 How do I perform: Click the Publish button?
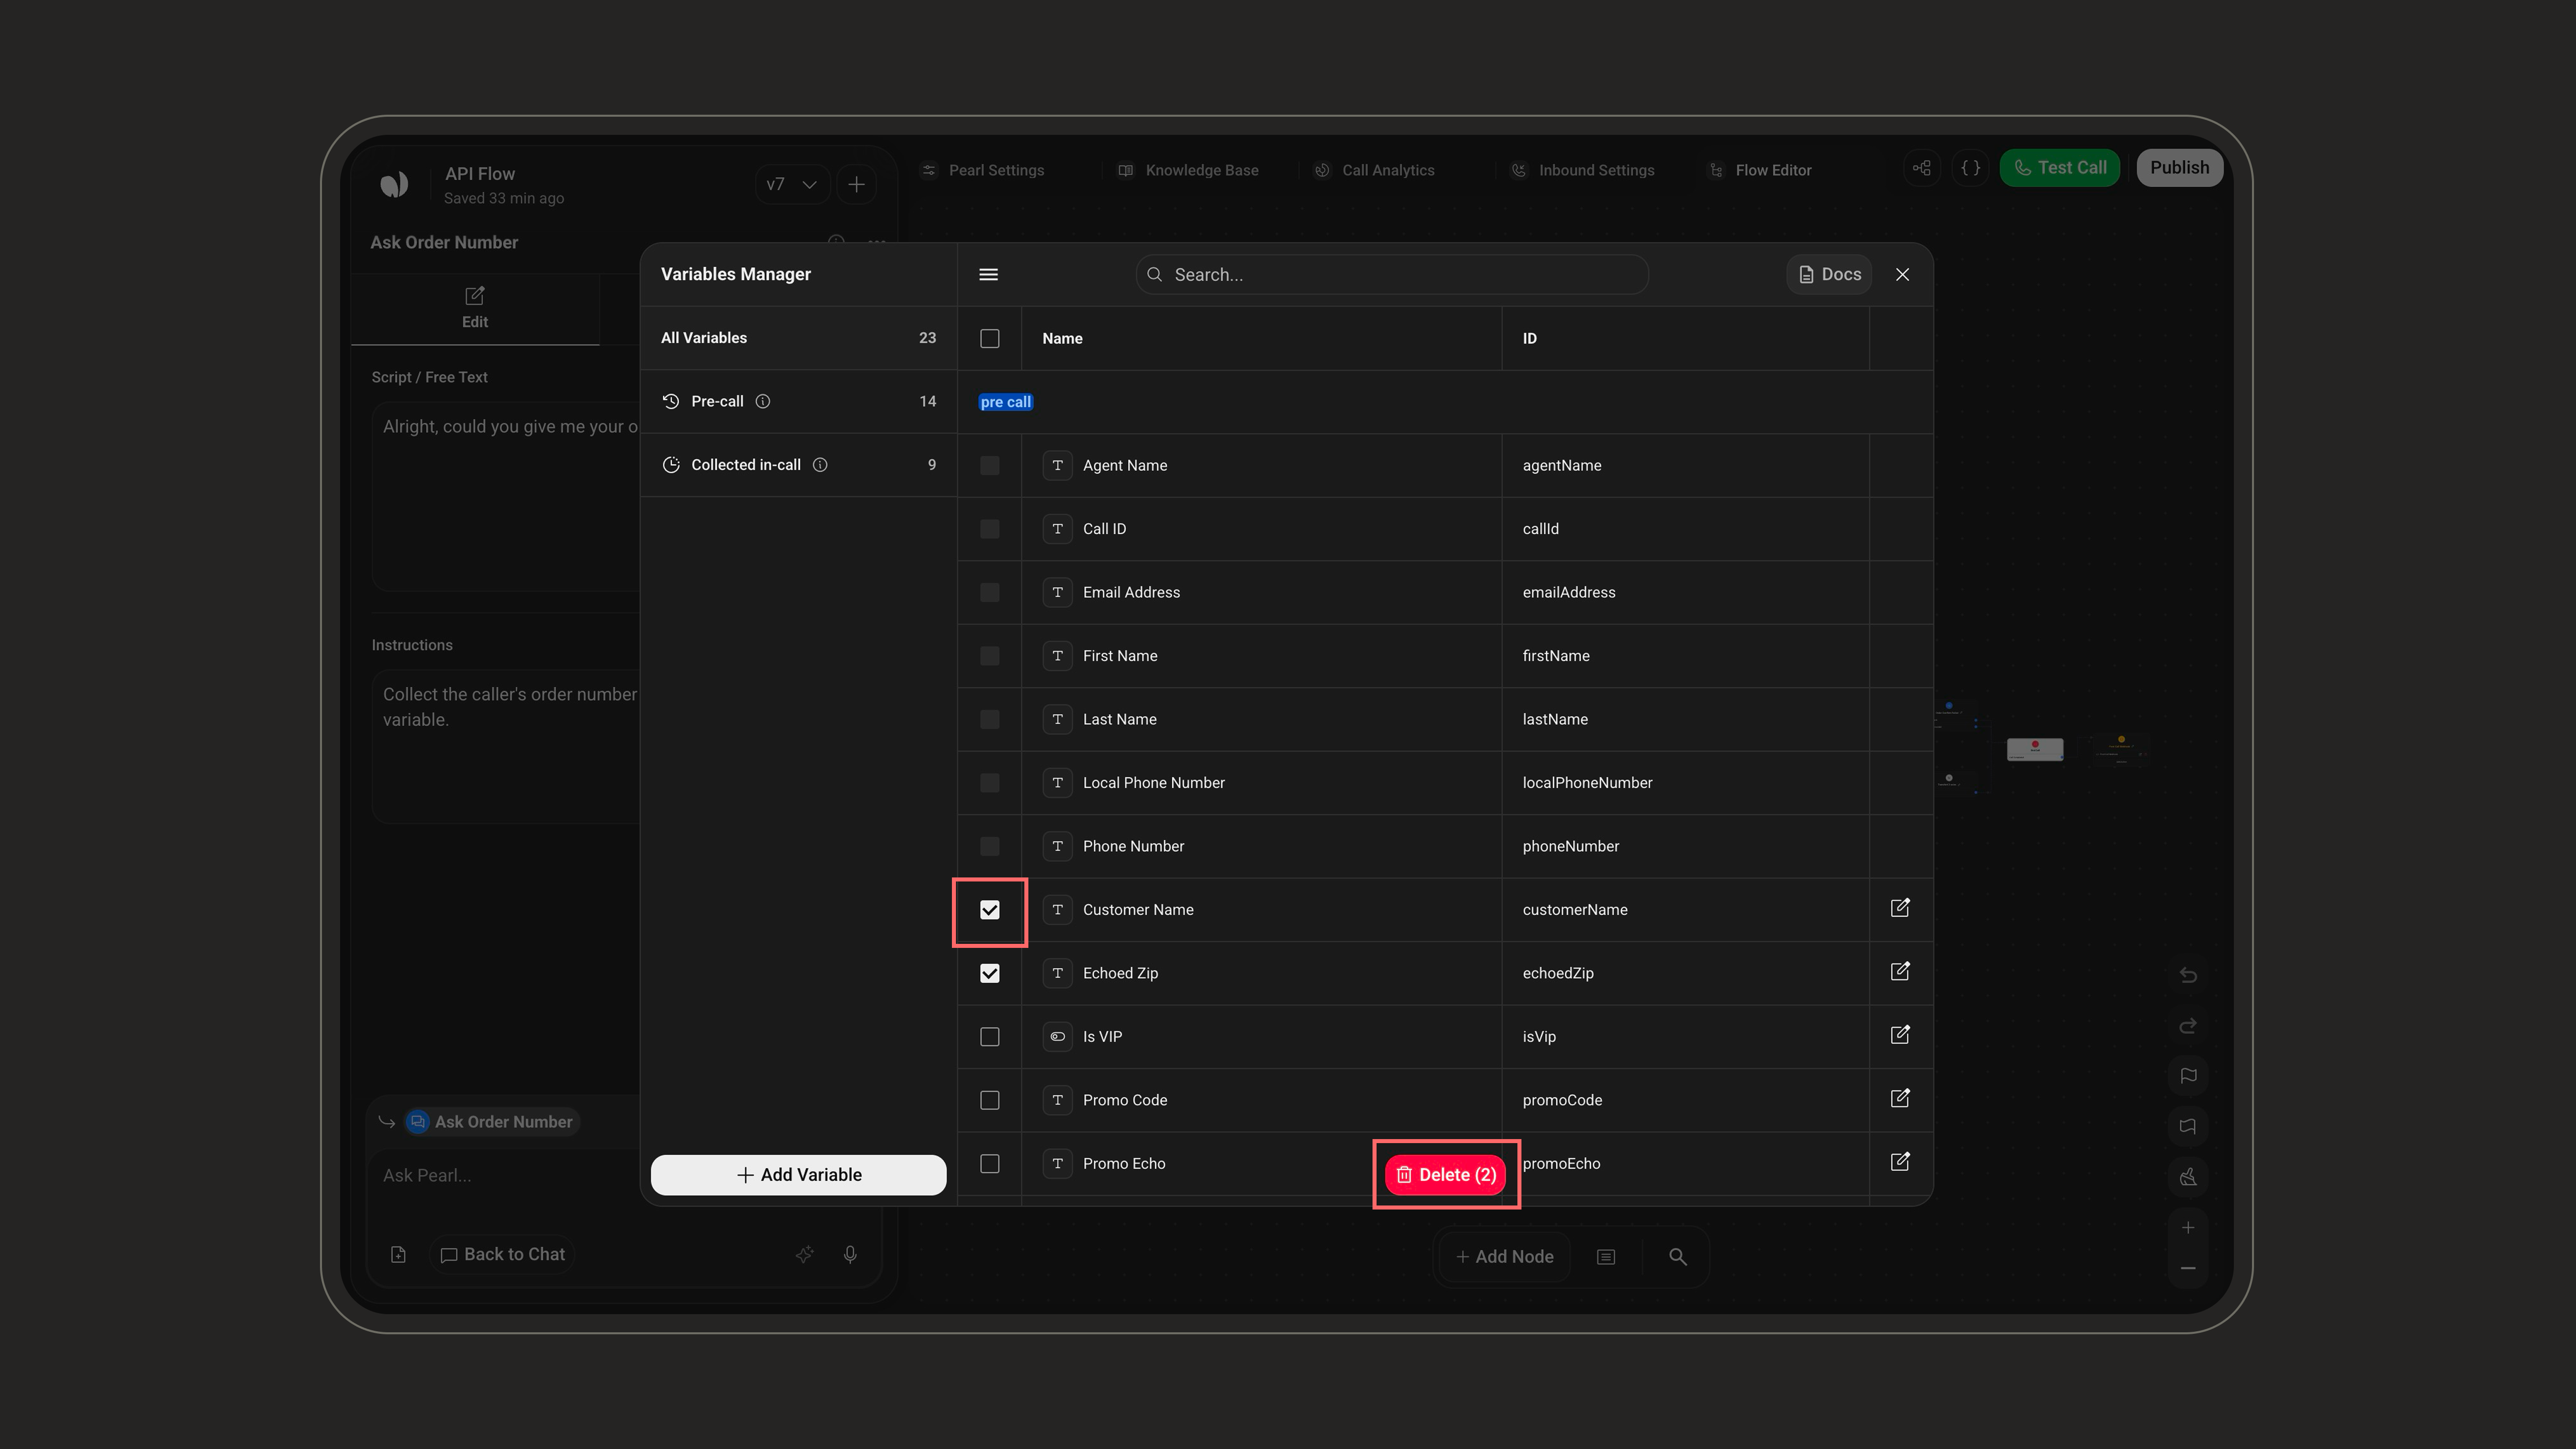[x=2180, y=168]
